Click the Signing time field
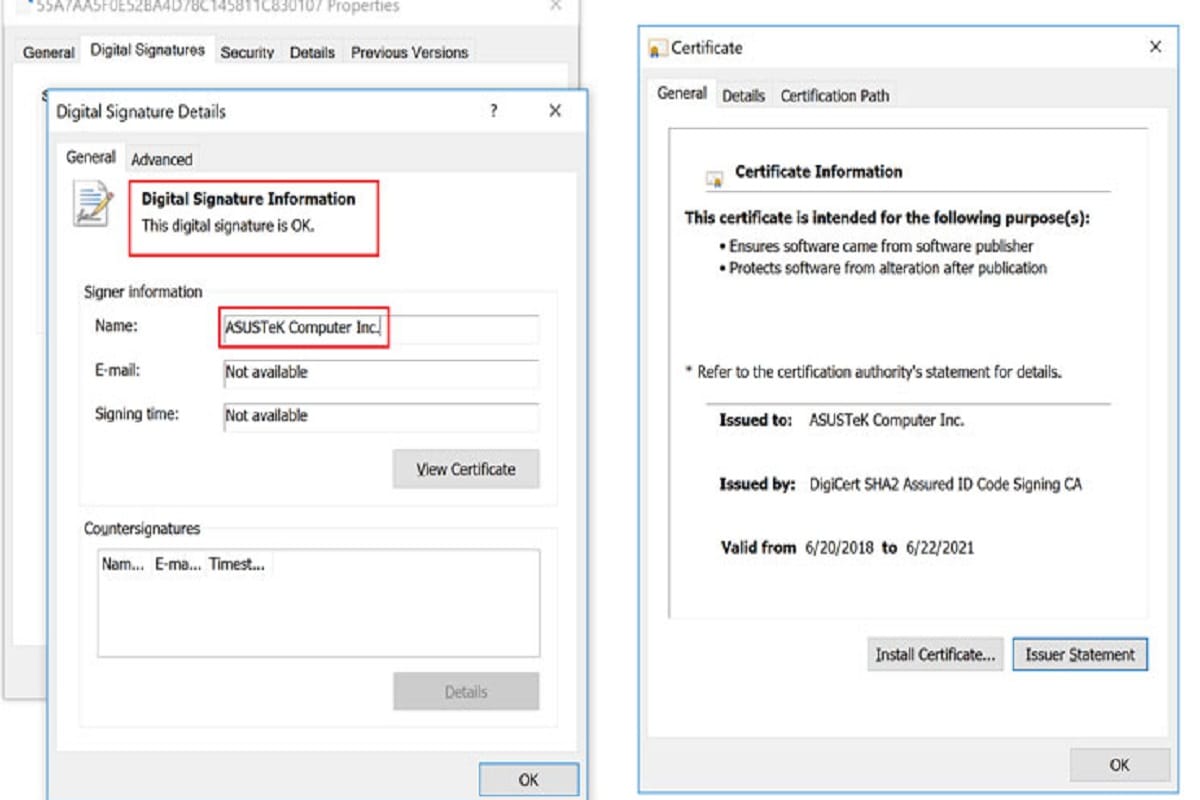The width and height of the screenshot is (1200, 800). [381, 416]
